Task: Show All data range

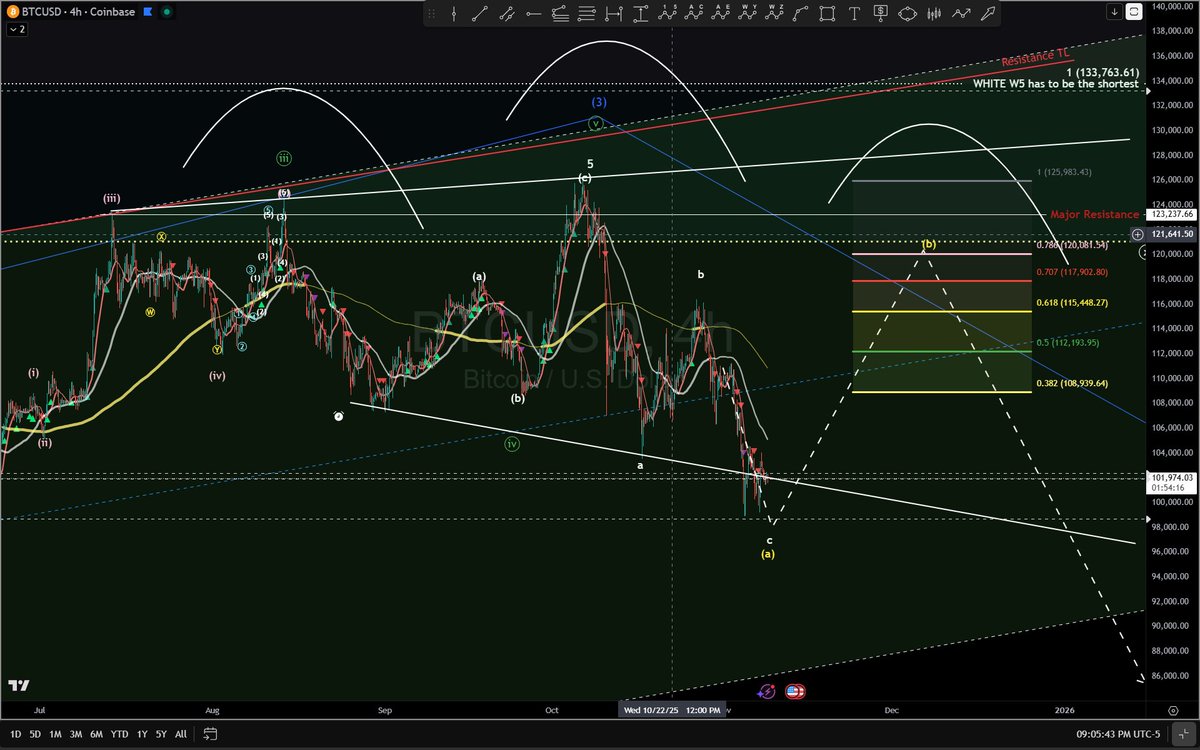Action: (180, 734)
